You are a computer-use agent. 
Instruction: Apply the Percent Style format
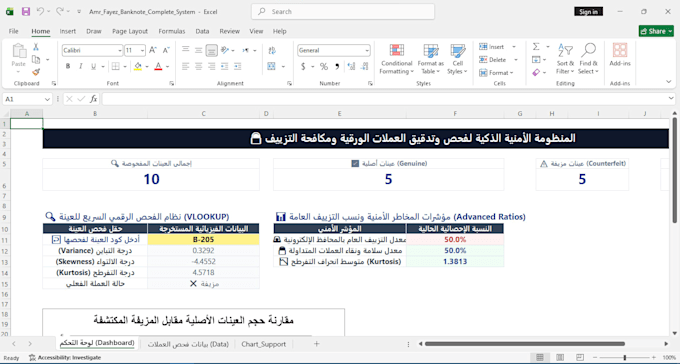[324, 66]
